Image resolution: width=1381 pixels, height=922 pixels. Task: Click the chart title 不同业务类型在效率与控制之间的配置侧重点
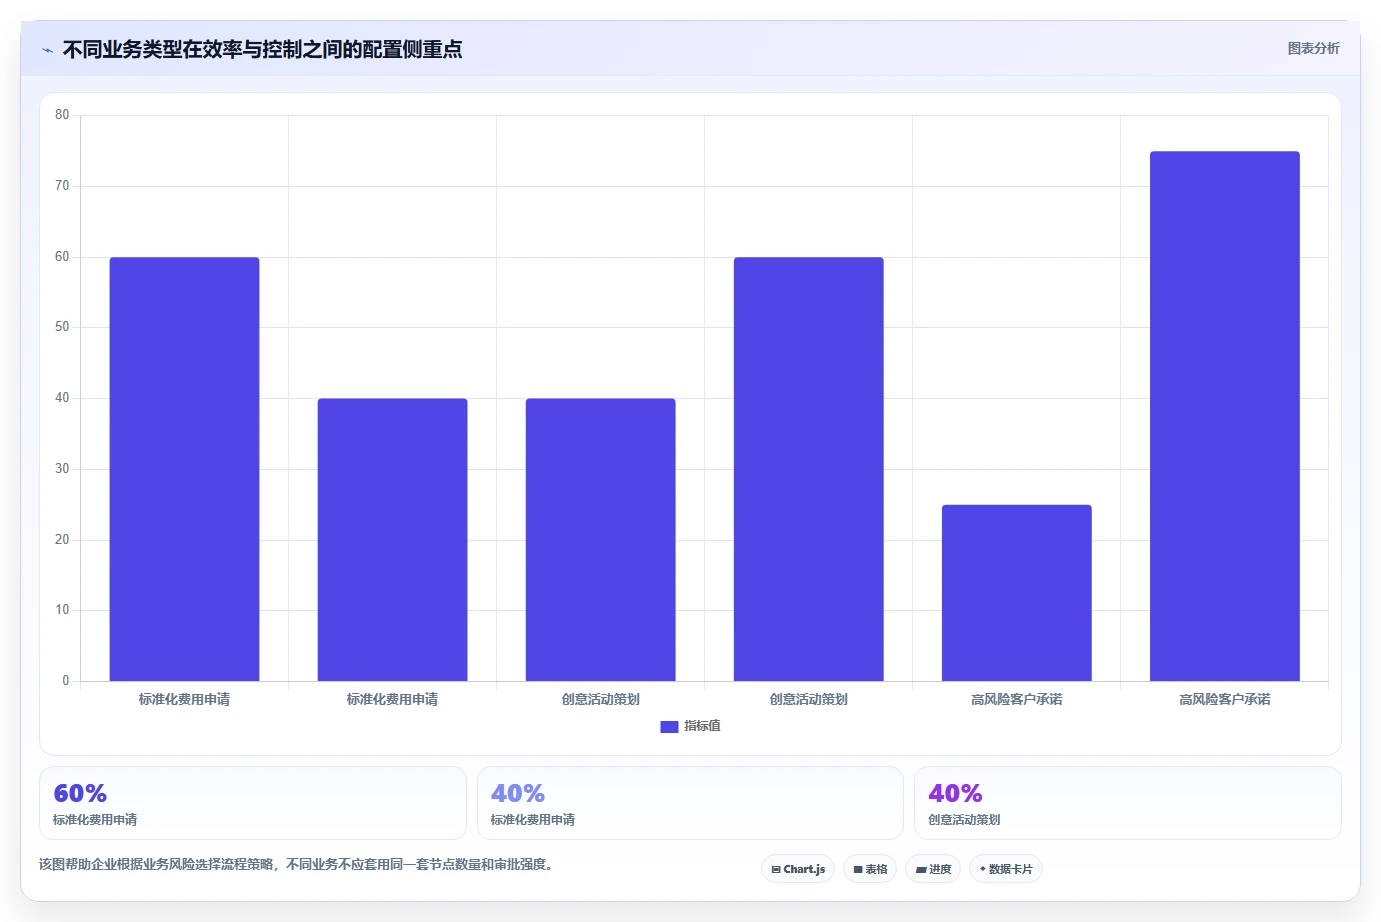point(263,49)
